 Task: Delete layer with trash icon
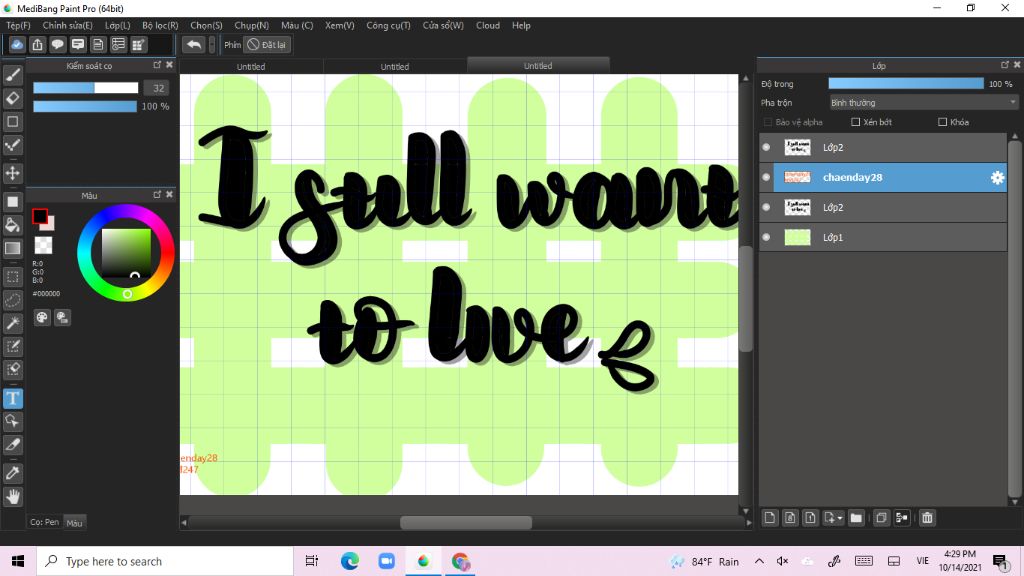(927, 518)
